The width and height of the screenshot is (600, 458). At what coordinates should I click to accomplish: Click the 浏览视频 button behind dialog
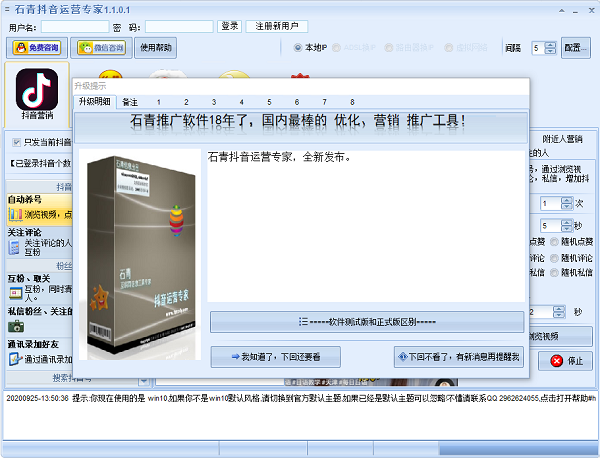[561, 336]
